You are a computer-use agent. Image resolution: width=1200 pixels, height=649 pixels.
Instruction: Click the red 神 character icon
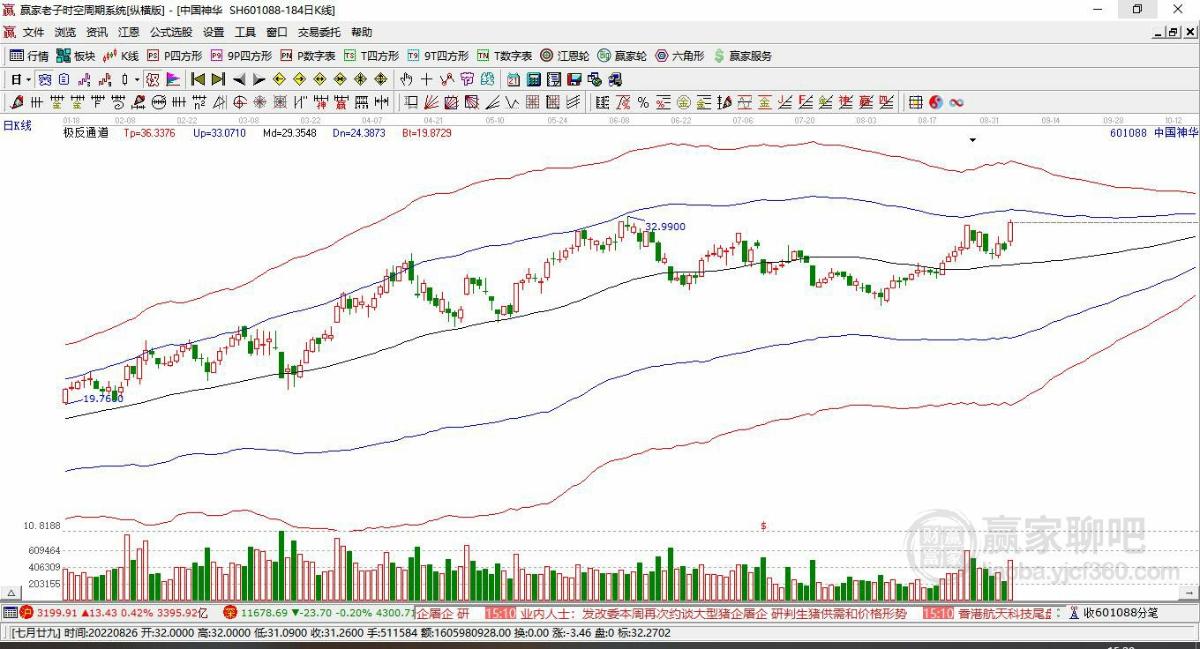click(319, 102)
